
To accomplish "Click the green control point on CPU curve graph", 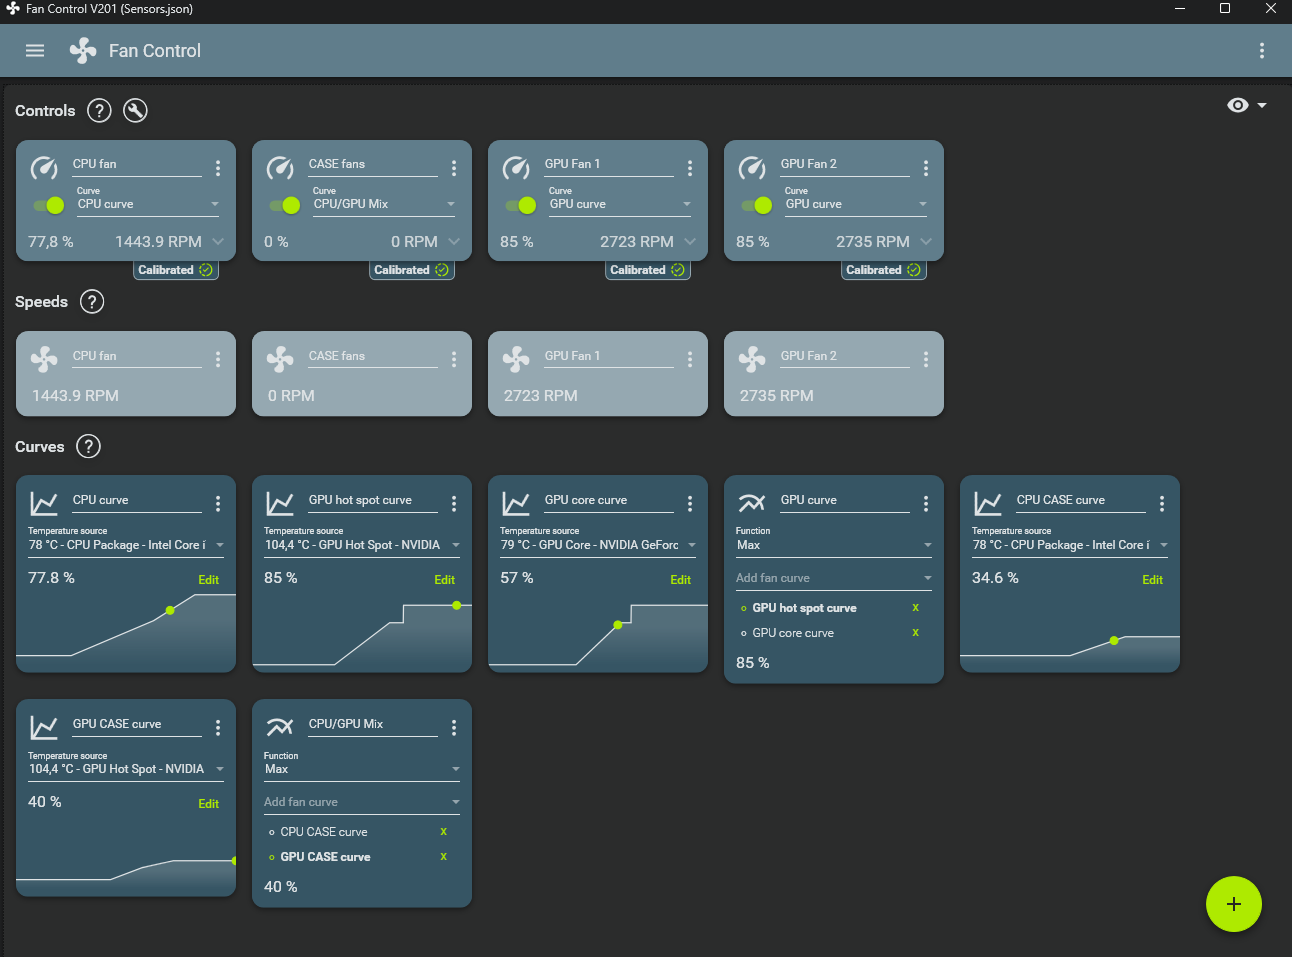I will pyautogui.click(x=170, y=609).
